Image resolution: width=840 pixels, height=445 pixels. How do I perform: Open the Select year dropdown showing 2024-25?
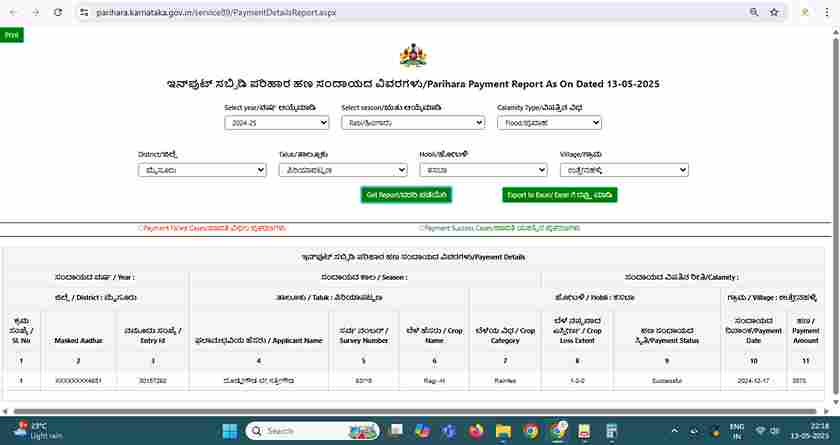[x=276, y=123]
